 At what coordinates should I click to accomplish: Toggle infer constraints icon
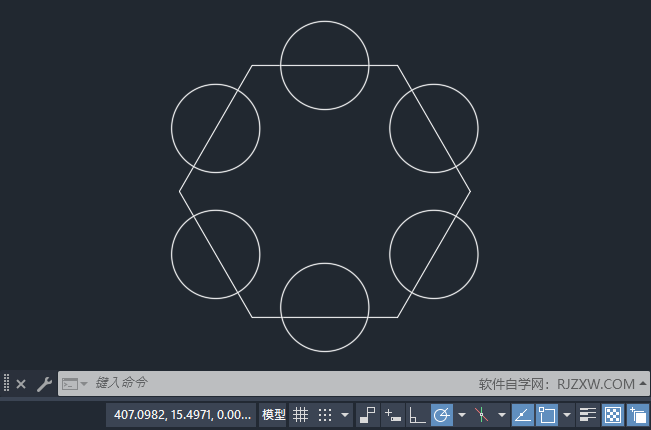pos(367,415)
